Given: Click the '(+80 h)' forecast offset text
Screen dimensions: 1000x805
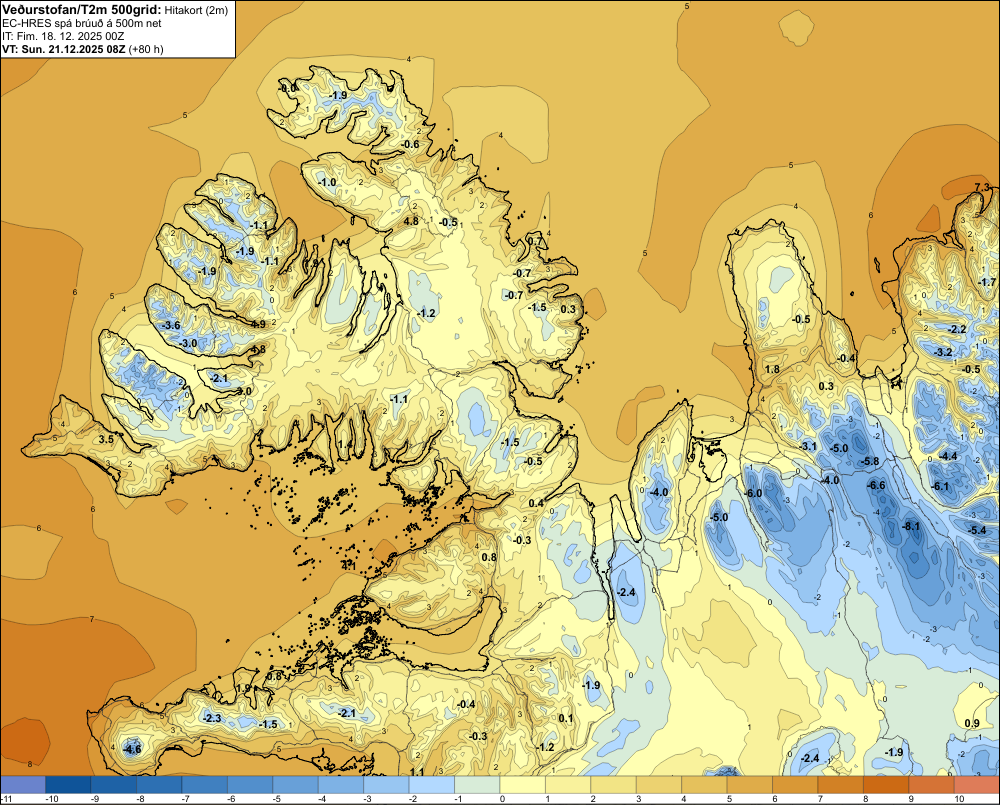Looking at the screenshot, I should 146,49.
